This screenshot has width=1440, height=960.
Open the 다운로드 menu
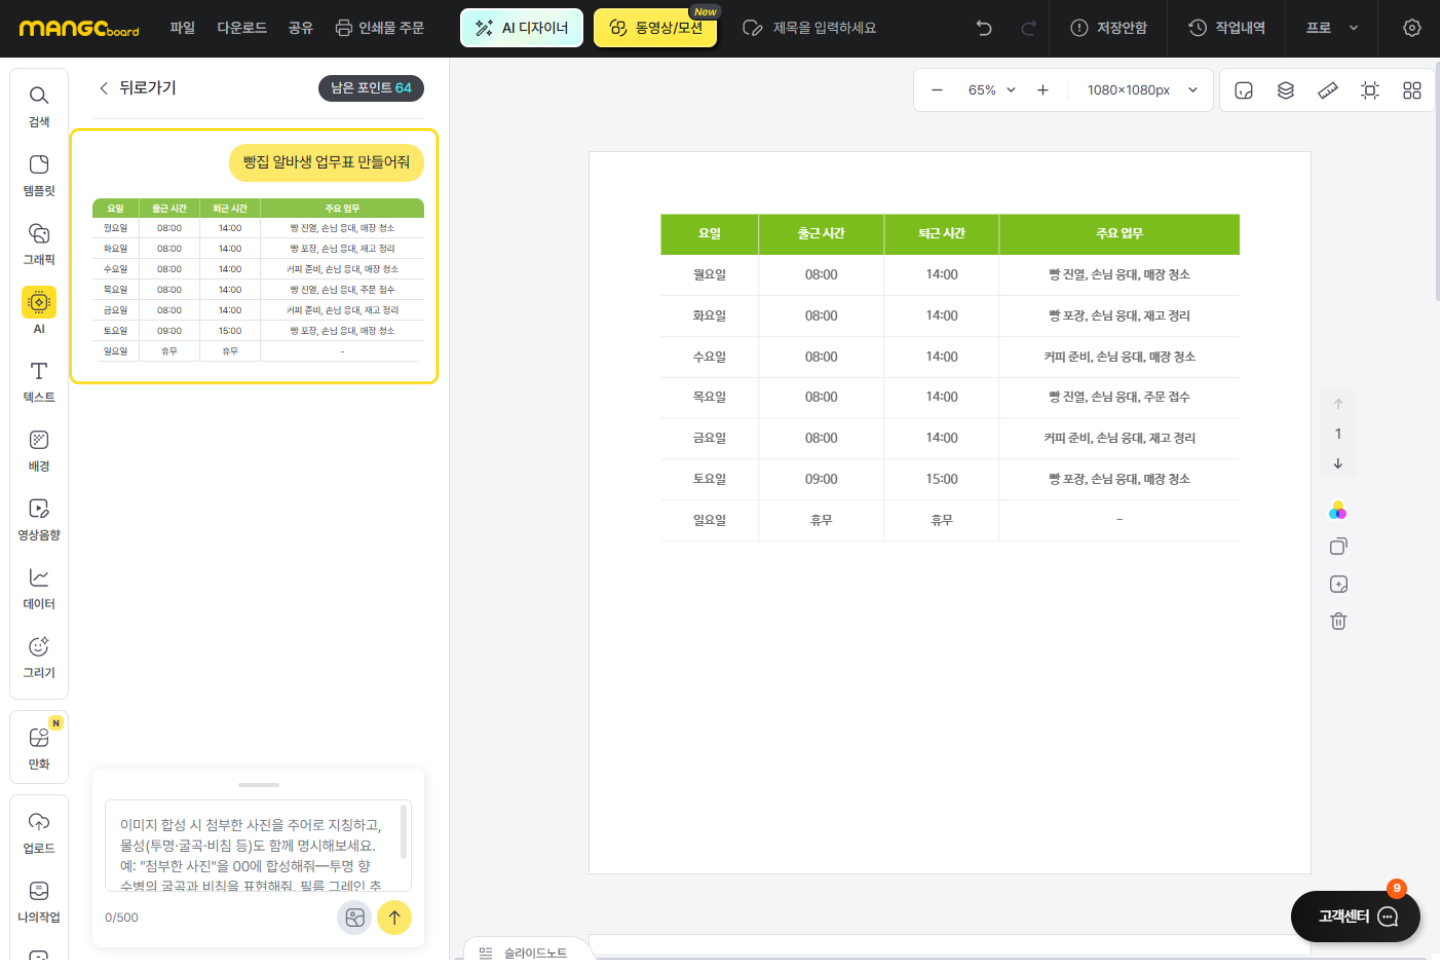point(242,28)
